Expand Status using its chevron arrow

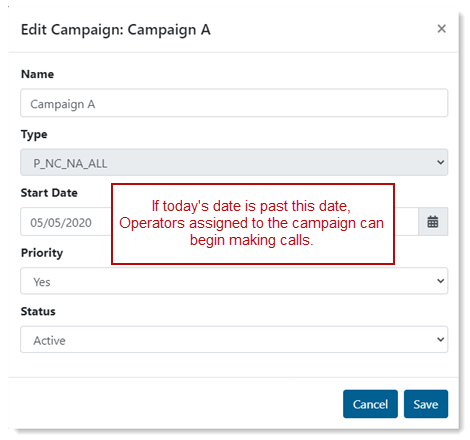440,340
